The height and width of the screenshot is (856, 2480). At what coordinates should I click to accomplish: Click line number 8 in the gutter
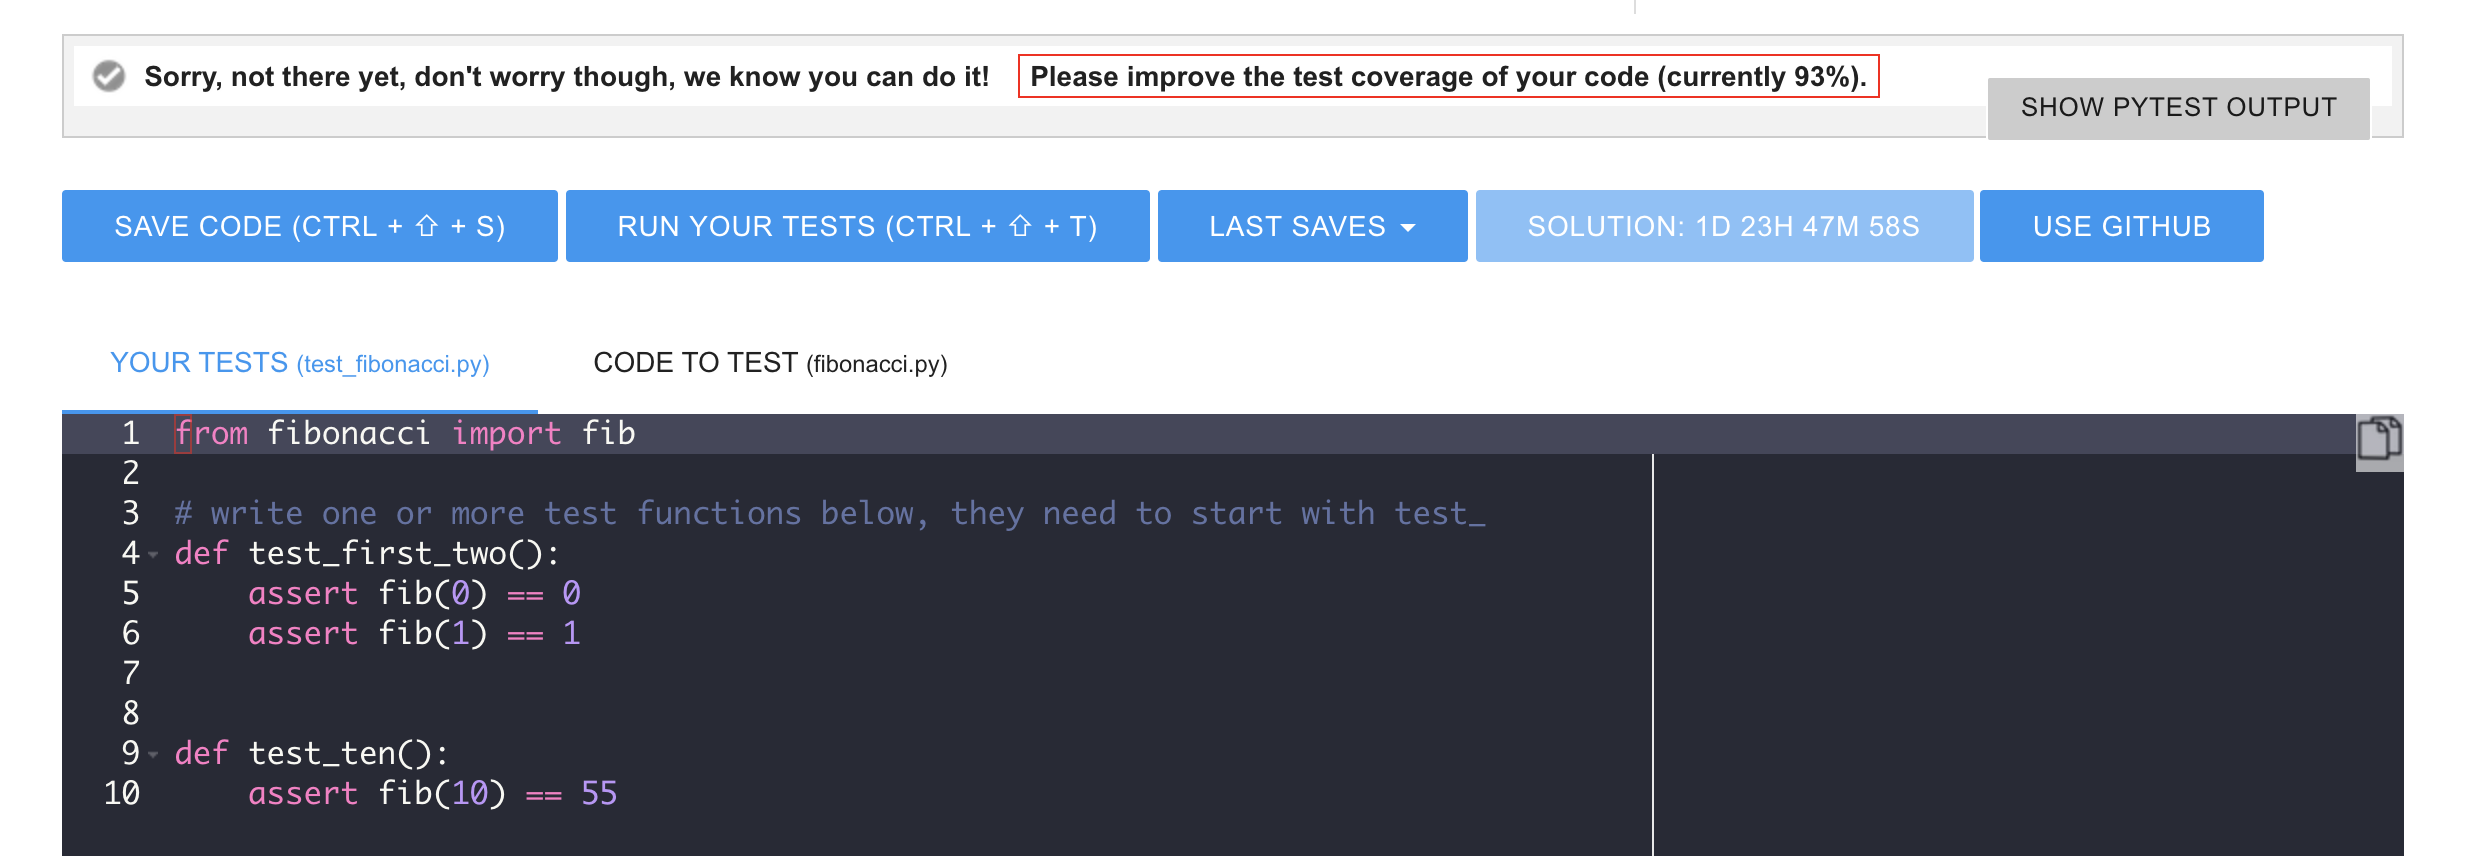[130, 713]
